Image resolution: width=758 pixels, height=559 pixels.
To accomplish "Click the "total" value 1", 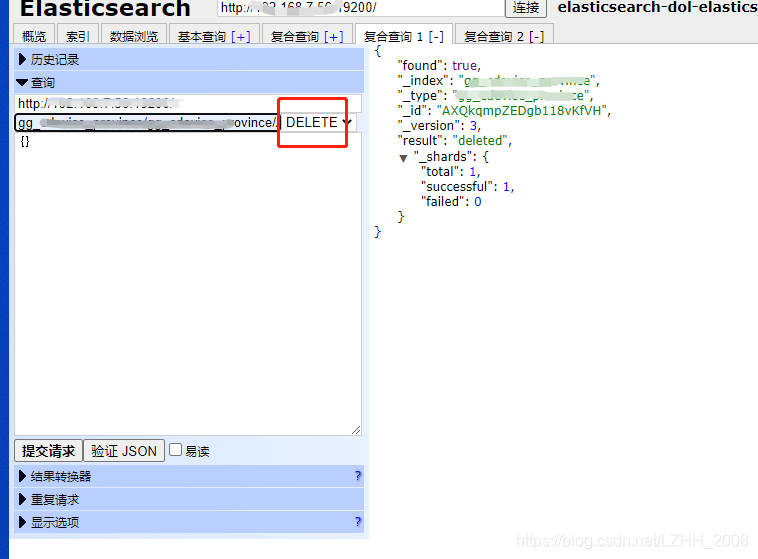I will pos(473,172).
